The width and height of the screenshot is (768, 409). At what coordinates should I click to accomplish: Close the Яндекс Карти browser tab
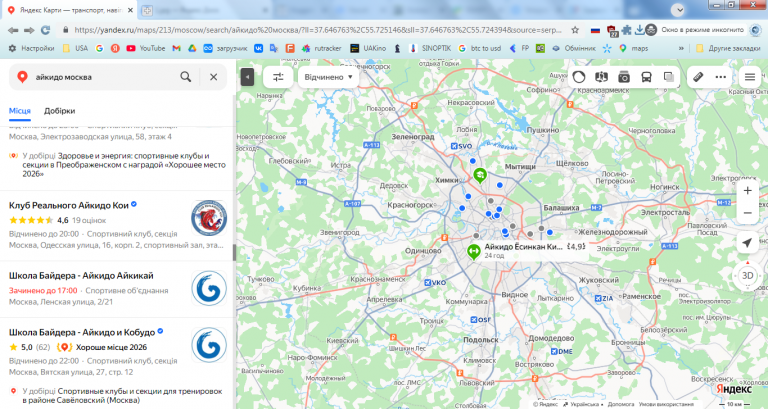click(130, 10)
